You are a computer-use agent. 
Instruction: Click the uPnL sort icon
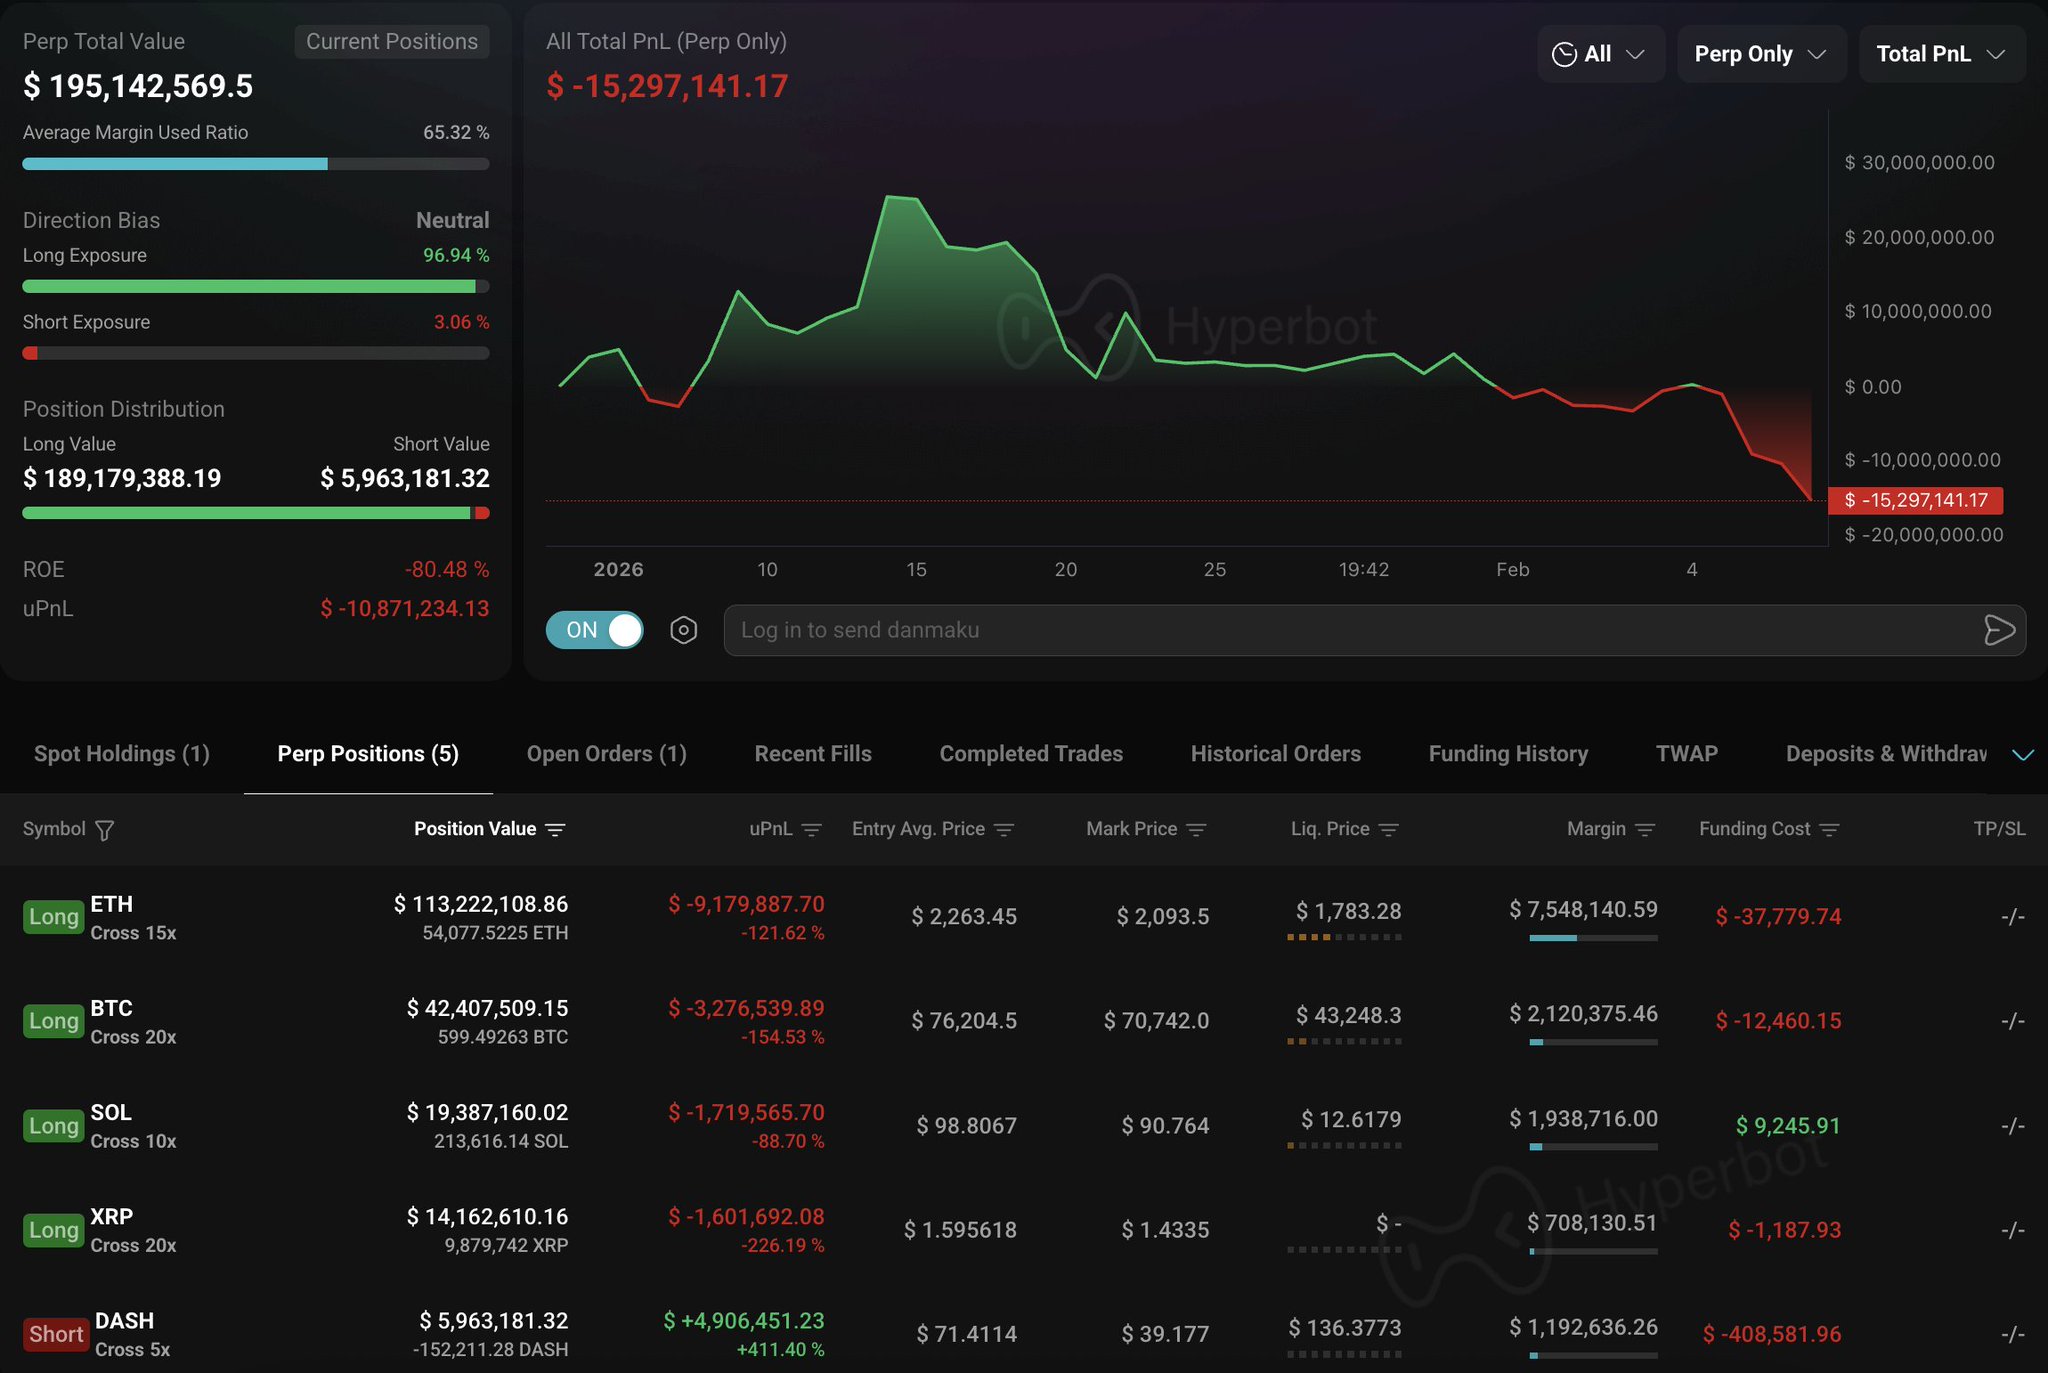point(812,830)
